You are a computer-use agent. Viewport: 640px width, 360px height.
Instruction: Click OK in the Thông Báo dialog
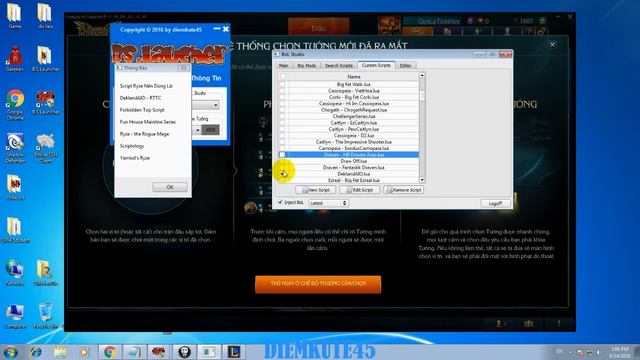tap(170, 187)
